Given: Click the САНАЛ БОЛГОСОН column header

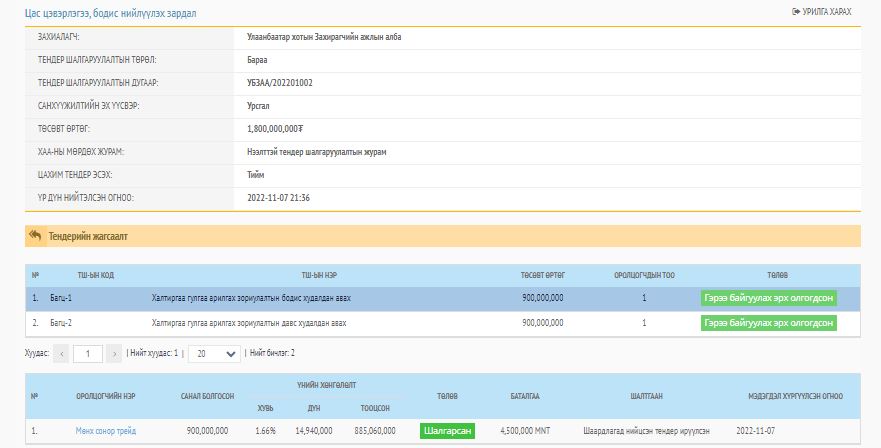Looking at the screenshot, I should pyautogui.click(x=207, y=396).
